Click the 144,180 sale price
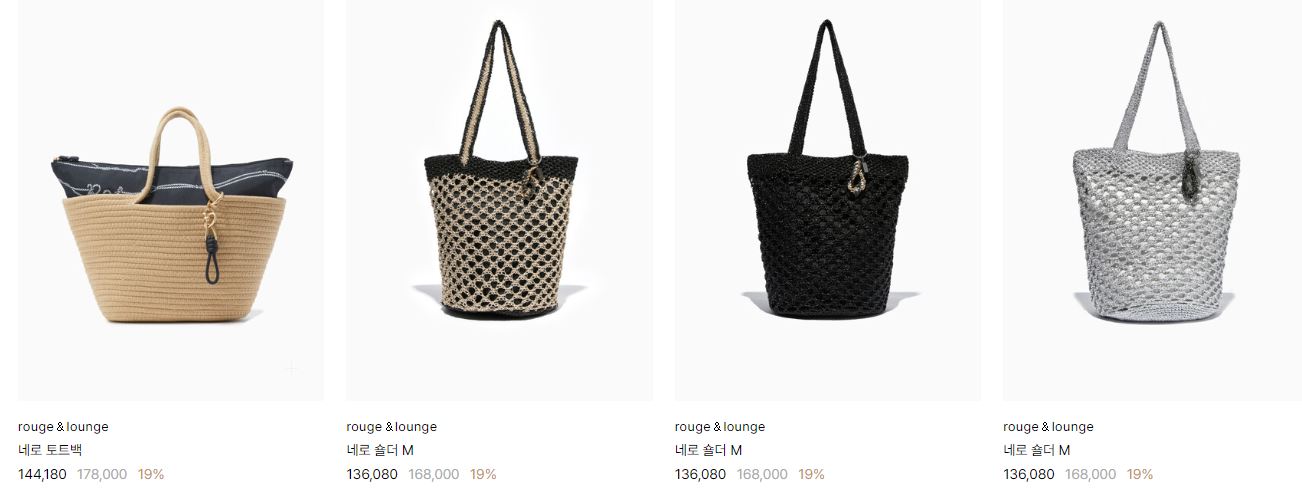This screenshot has height=498, width=1302. pyautogui.click(x=42, y=474)
